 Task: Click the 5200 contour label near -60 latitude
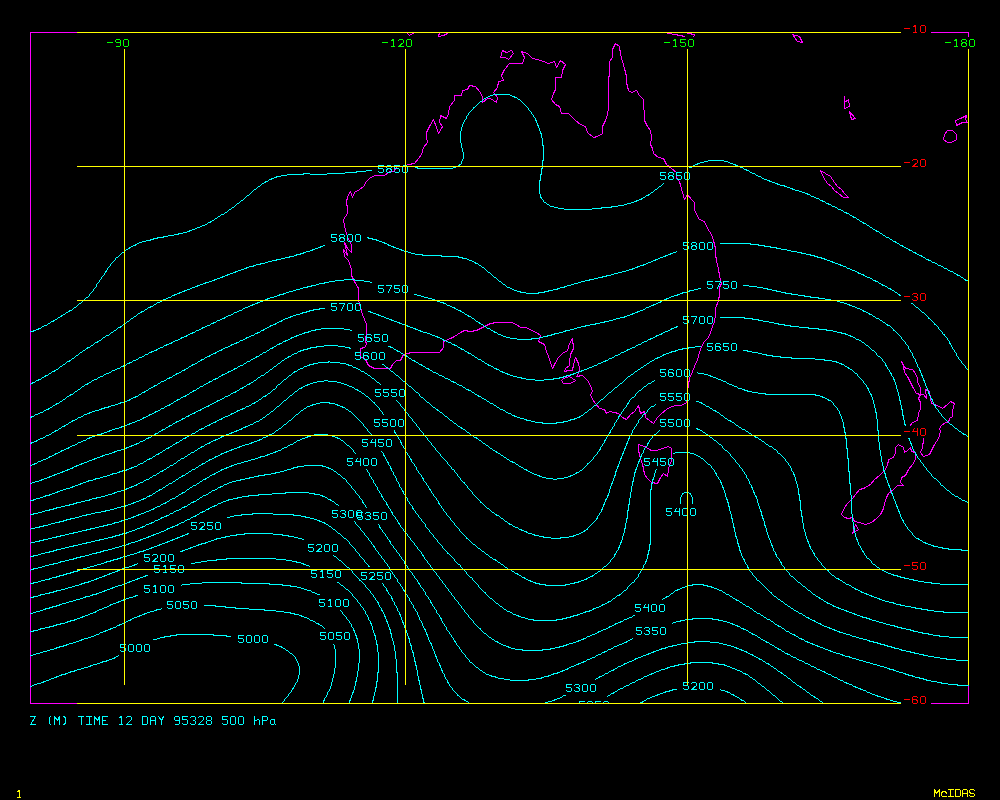[x=698, y=686]
